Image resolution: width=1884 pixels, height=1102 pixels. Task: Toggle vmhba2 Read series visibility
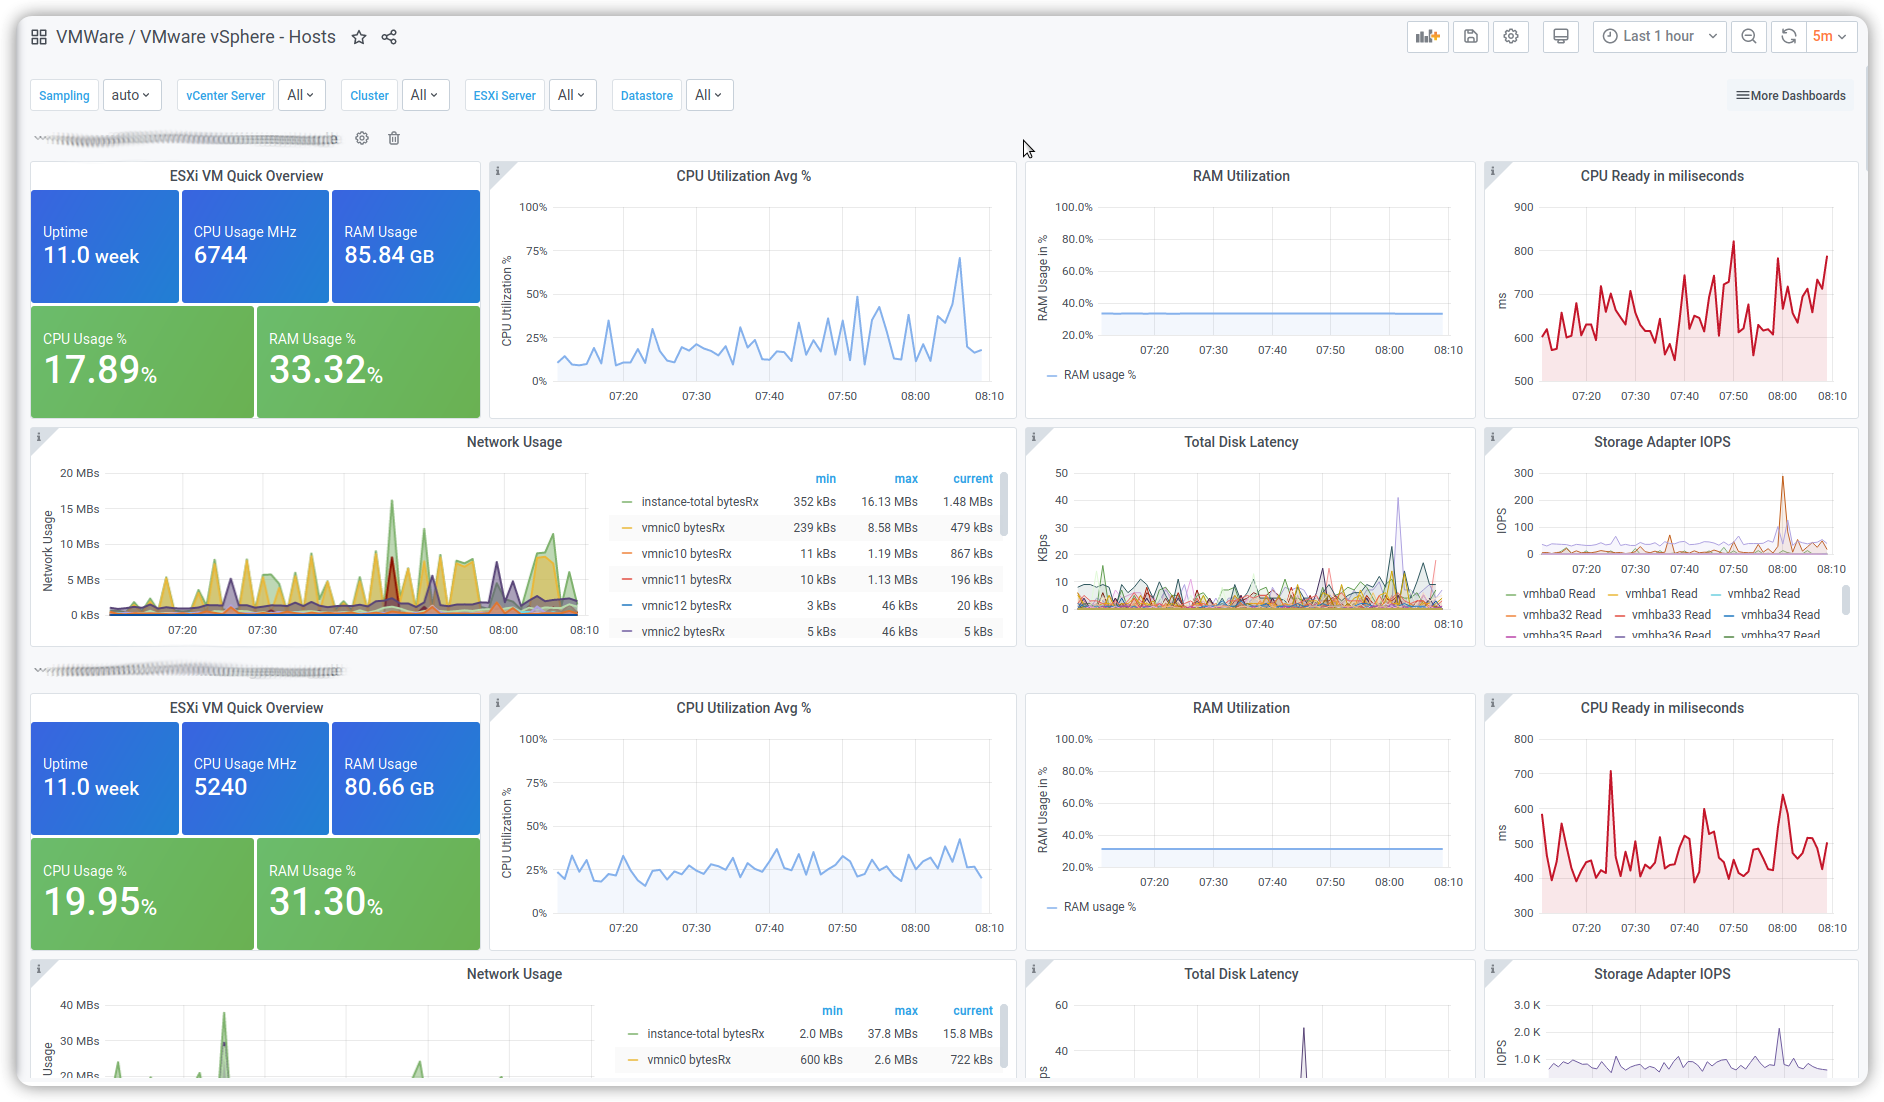(x=1763, y=594)
